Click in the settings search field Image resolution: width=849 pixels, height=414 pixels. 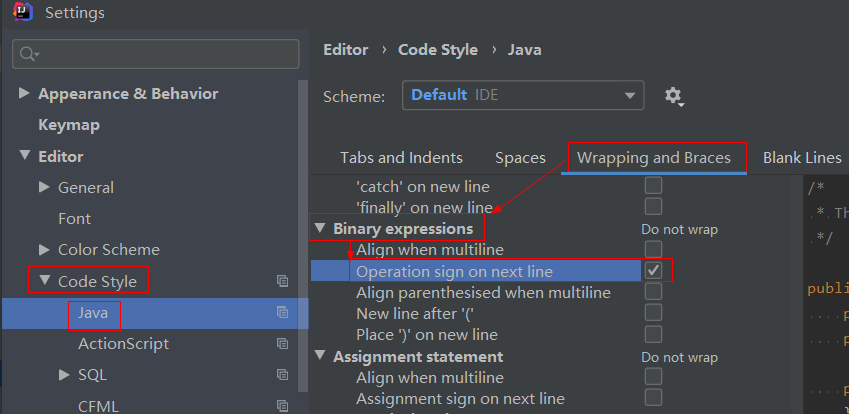[155, 54]
